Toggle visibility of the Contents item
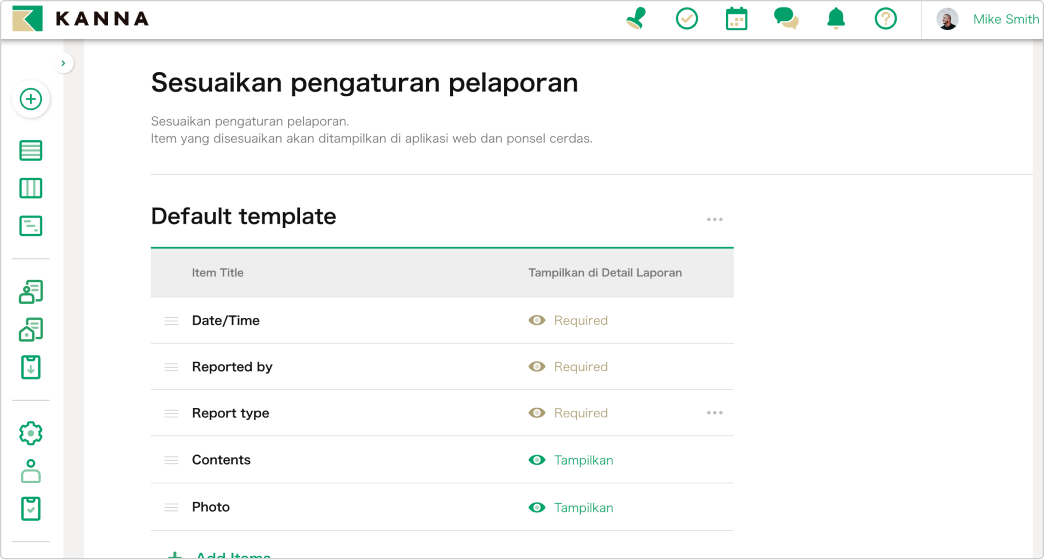 [537, 460]
